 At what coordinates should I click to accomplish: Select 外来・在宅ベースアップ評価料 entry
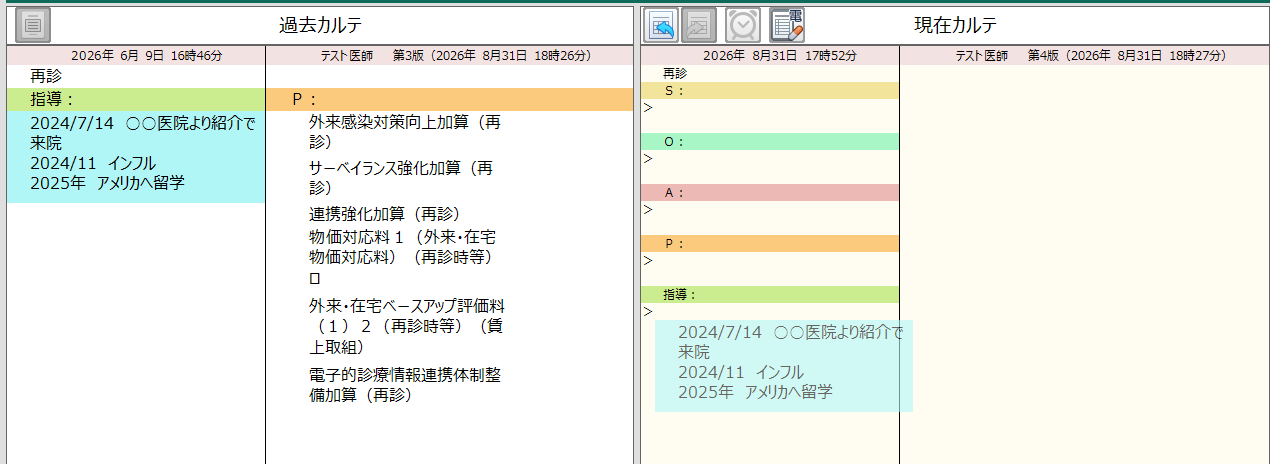[407, 326]
